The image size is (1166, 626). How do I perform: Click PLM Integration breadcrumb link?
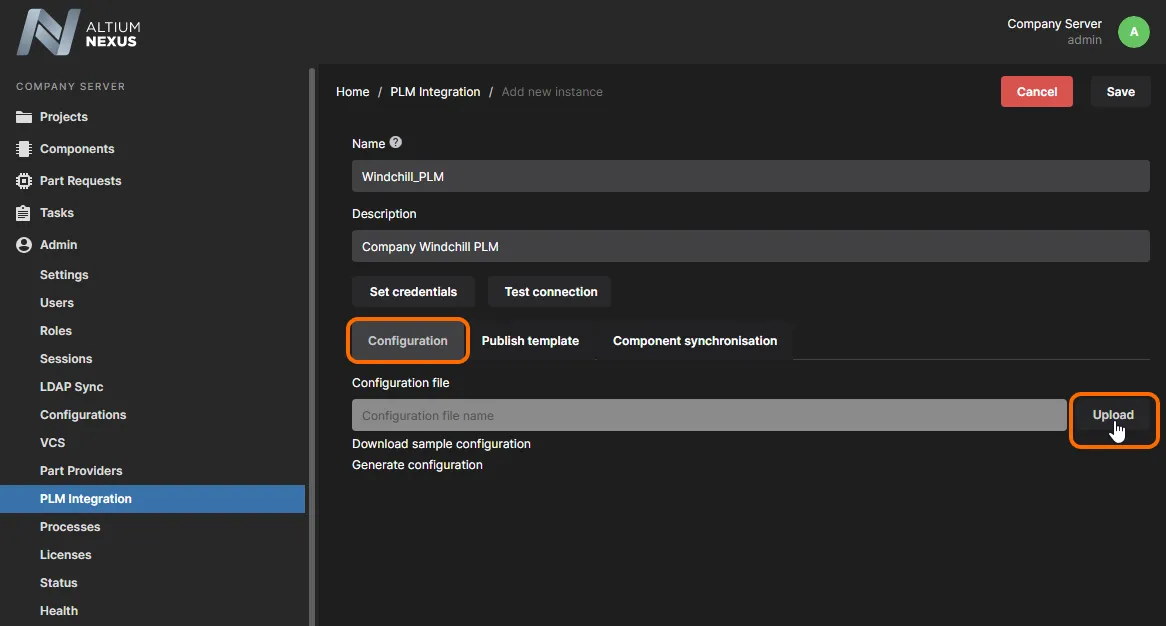click(435, 91)
